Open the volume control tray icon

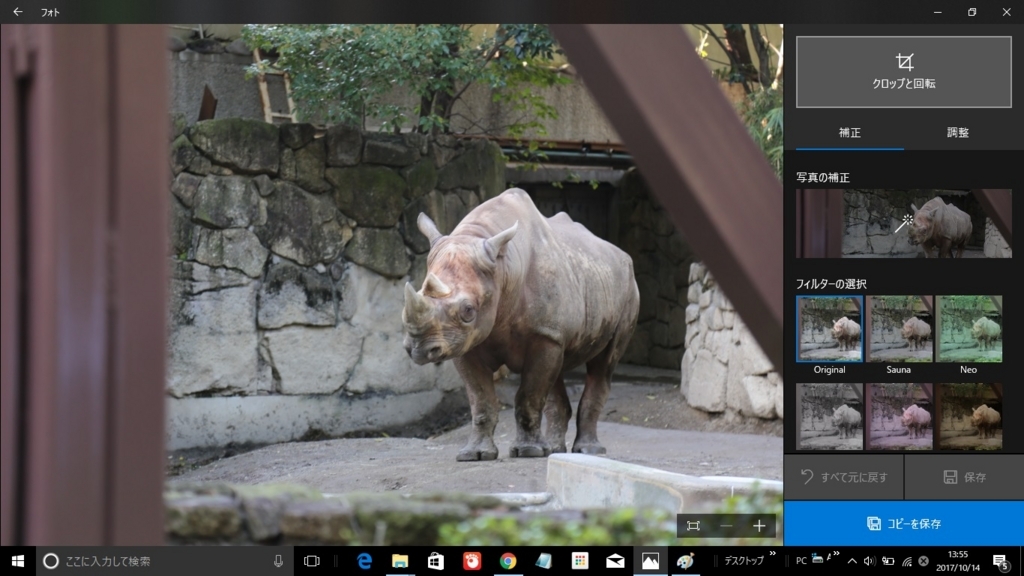pos(869,561)
